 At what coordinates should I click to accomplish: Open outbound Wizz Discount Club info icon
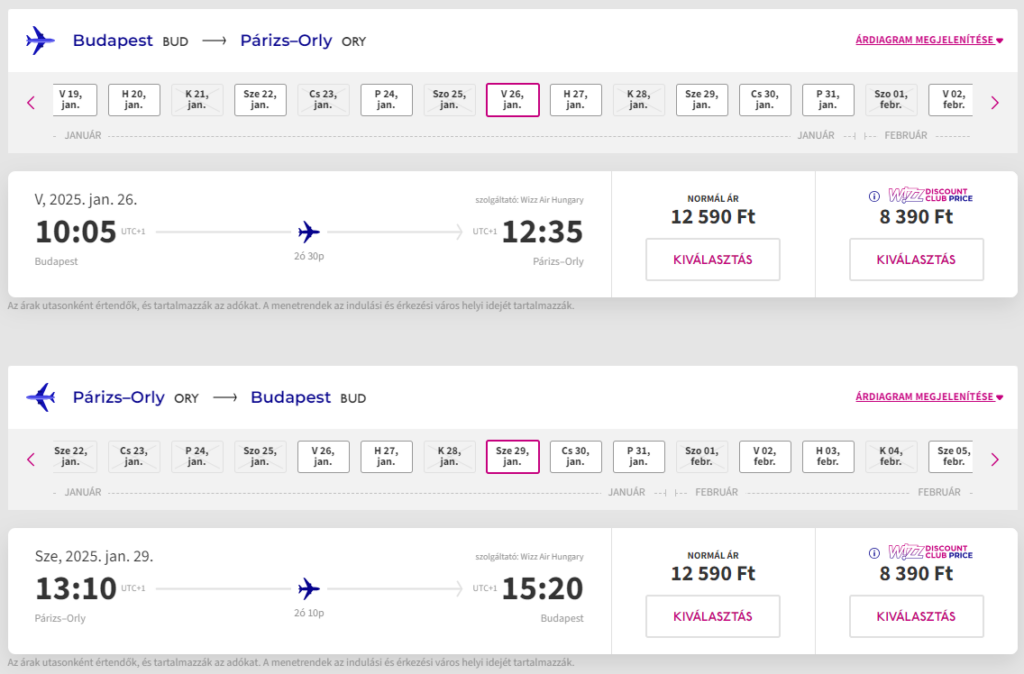pyautogui.click(x=874, y=196)
